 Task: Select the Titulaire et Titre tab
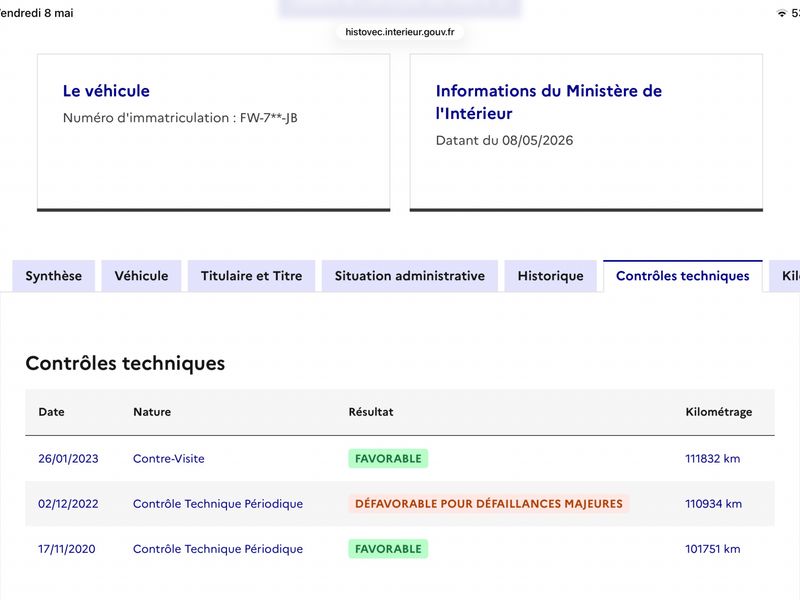[252, 276]
